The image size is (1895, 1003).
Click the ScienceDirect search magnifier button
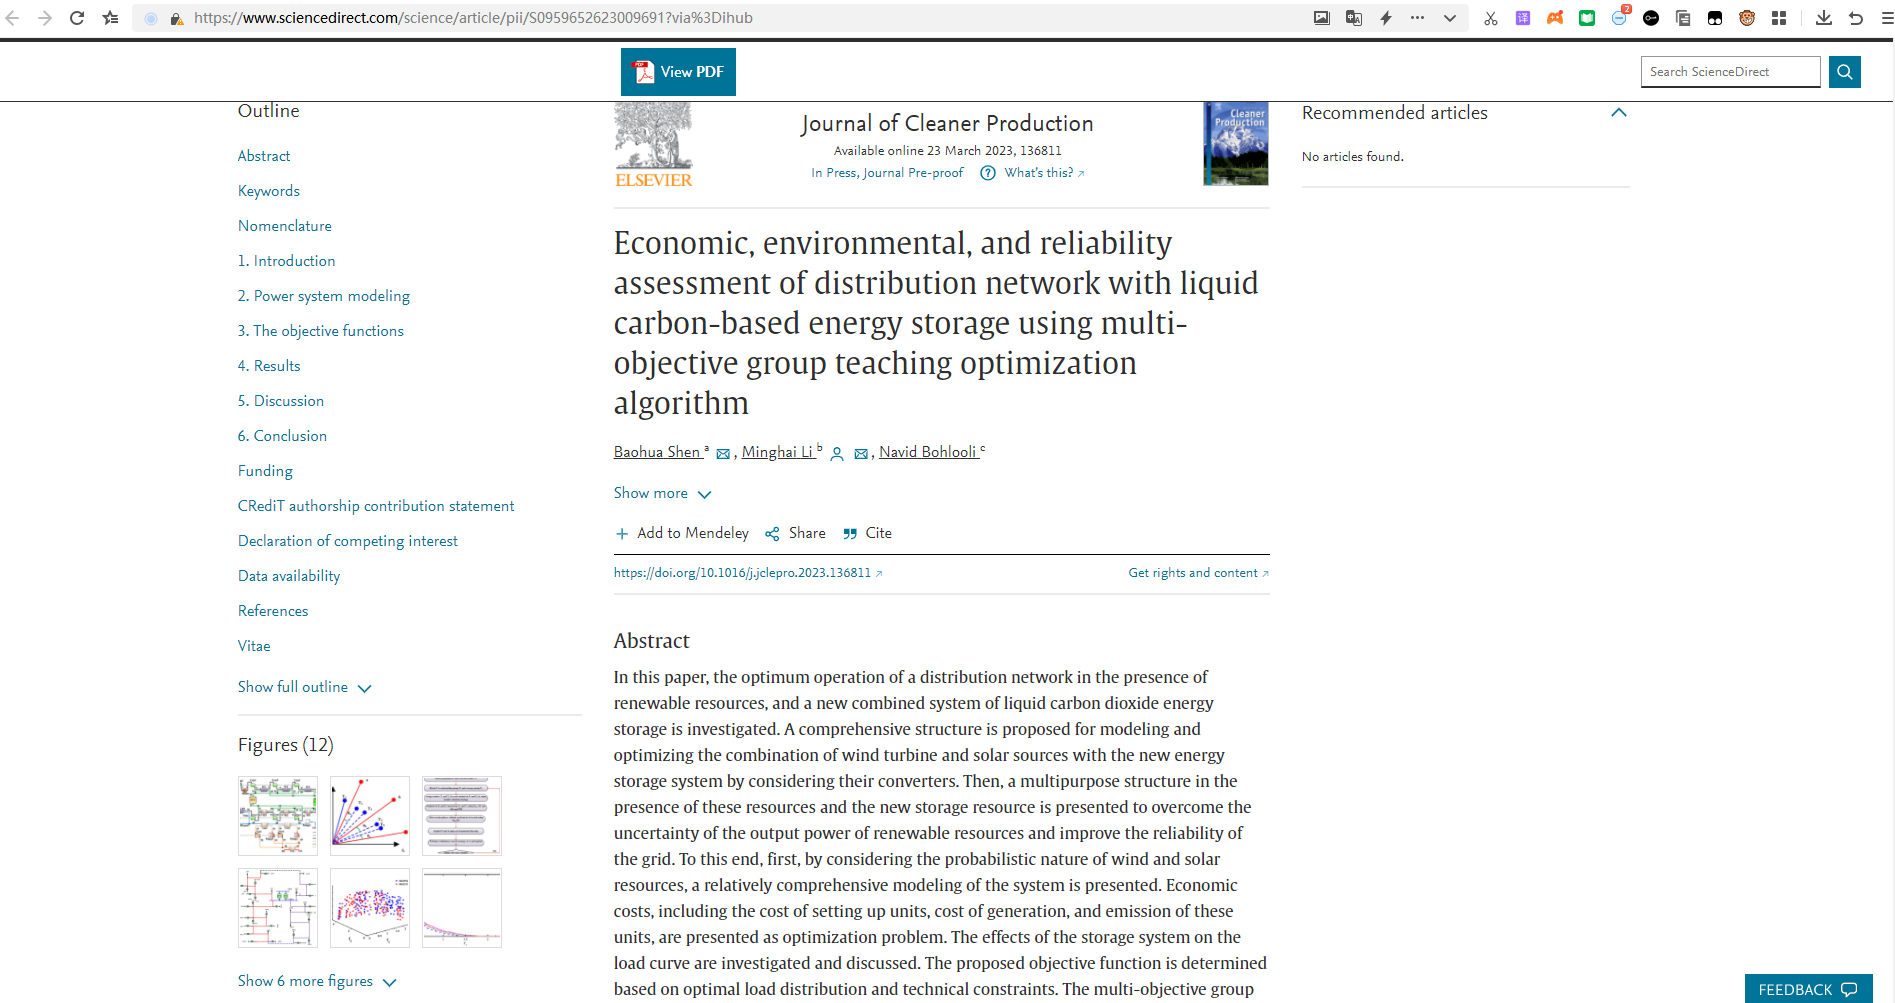[1845, 72]
